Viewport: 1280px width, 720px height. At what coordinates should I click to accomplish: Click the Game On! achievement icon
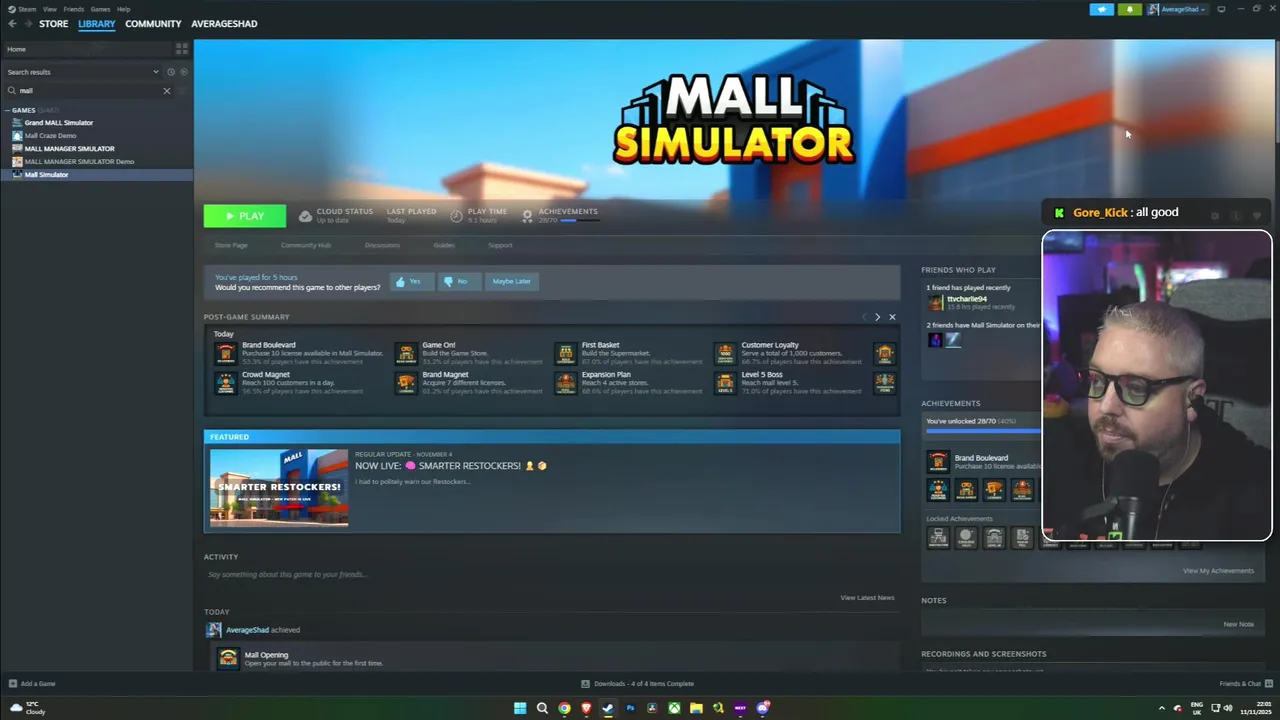pos(406,353)
